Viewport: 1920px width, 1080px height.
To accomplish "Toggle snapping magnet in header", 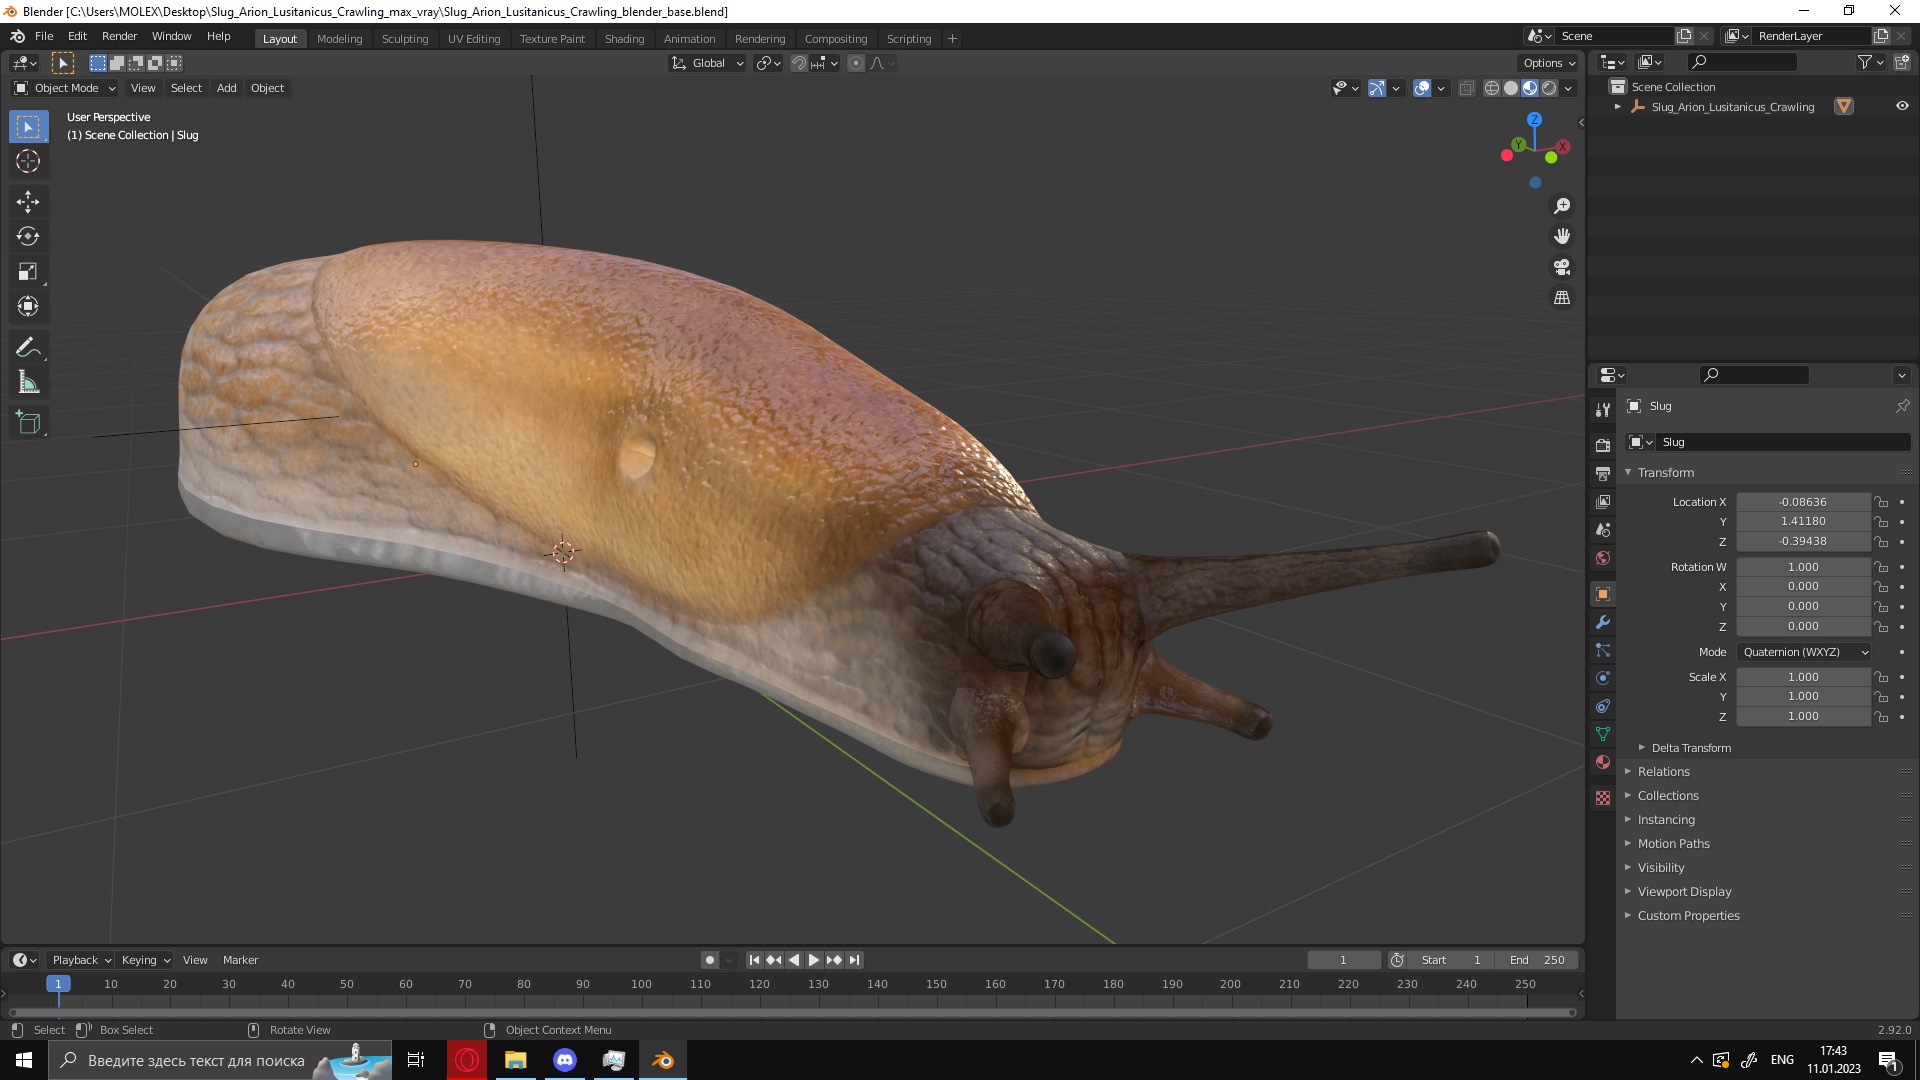I will [798, 63].
